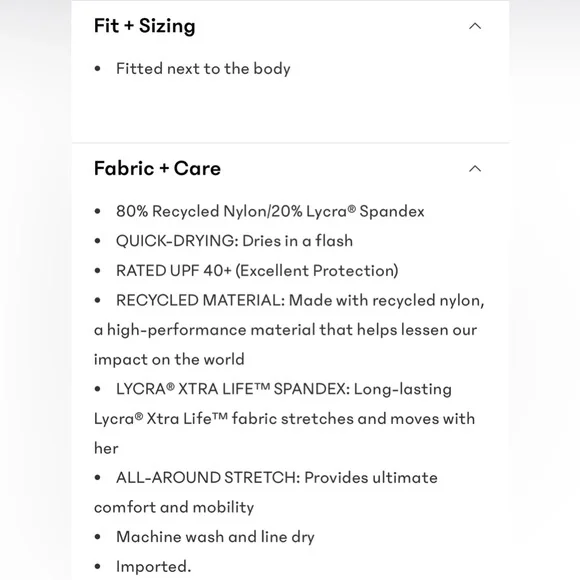Click the 'a high-performance material' text line

pos(285,330)
